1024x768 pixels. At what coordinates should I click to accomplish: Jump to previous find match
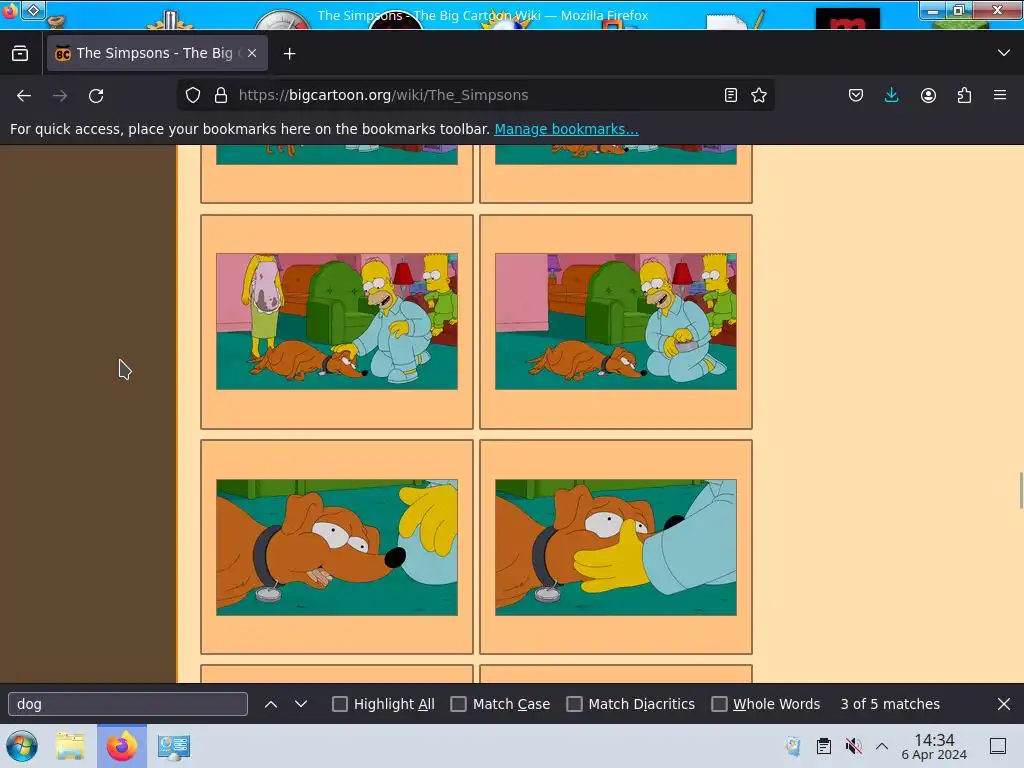click(x=271, y=704)
